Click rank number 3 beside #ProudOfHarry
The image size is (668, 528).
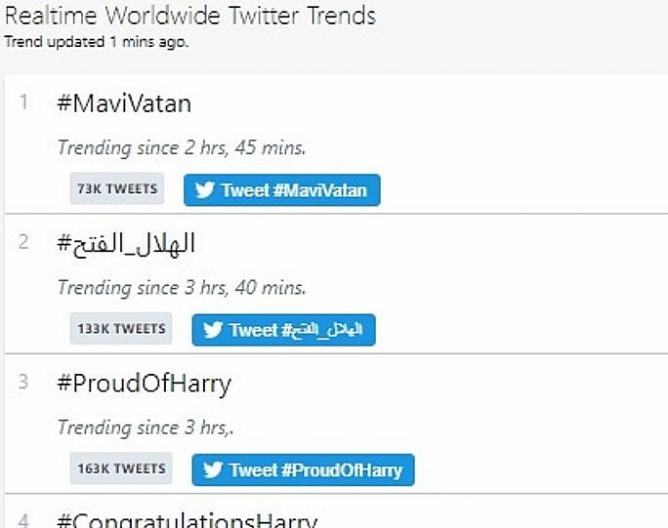23,382
